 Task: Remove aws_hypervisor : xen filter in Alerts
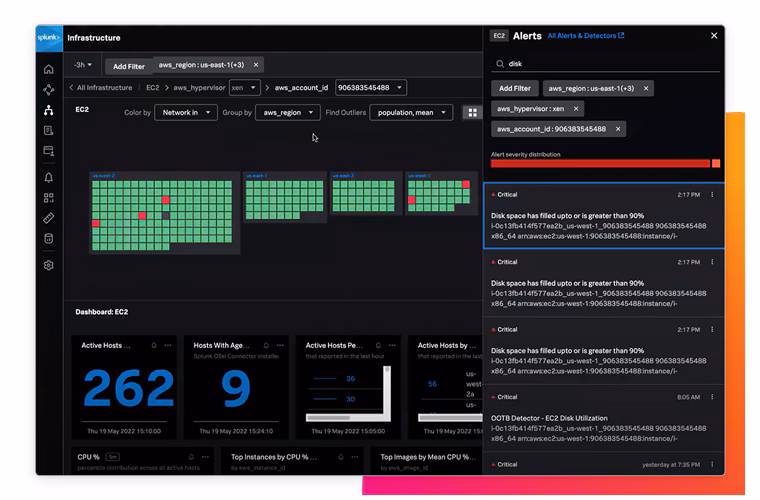point(574,108)
